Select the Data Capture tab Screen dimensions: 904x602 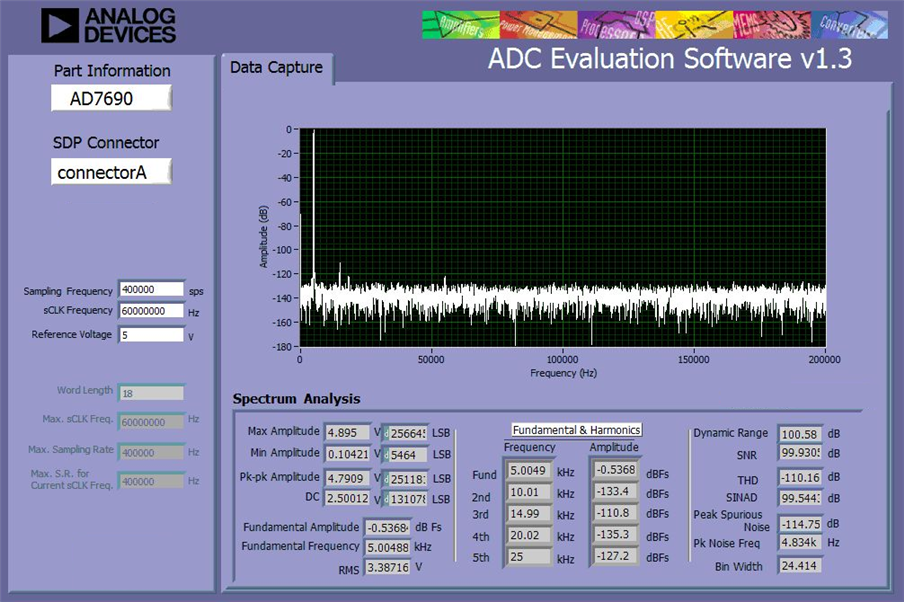tap(276, 68)
